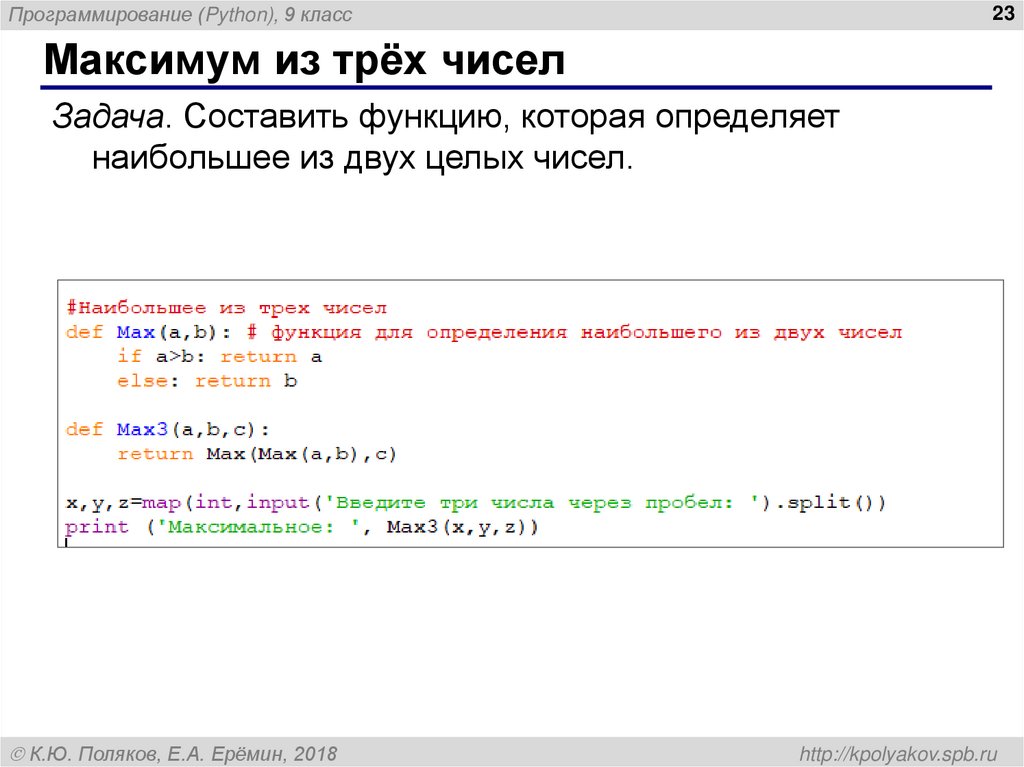Image resolution: width=1024 pixels, height=767 pixels.
Task: Select the word "Задача" in the body text
Action: point(110,118)
